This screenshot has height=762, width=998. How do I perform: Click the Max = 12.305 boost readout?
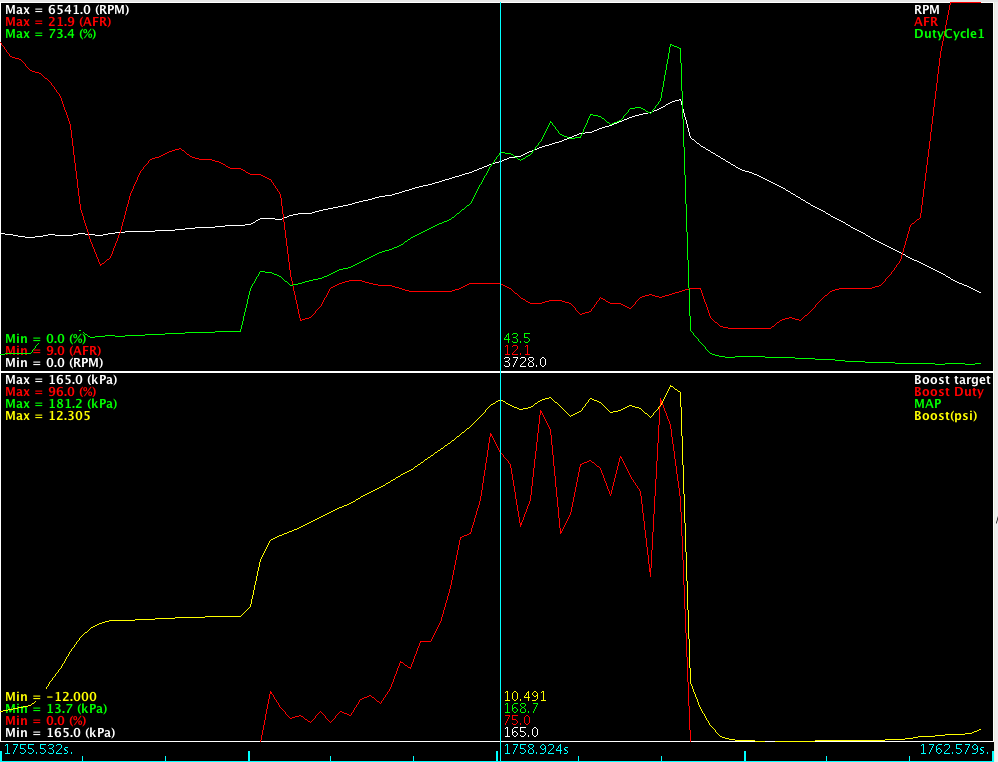(x=48, y=416)
